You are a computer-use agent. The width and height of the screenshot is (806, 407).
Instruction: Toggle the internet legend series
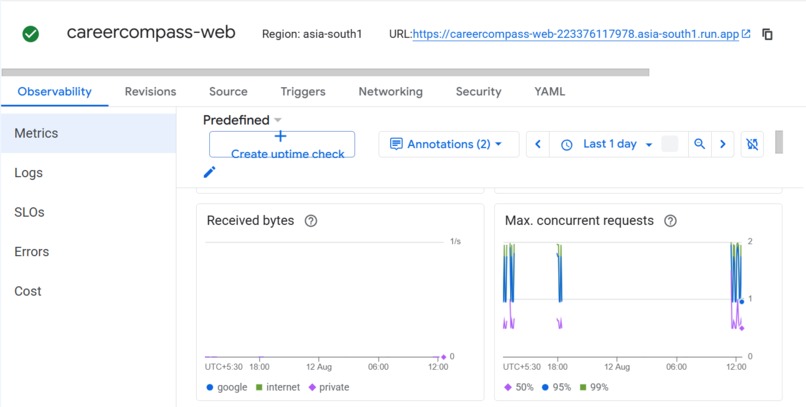click(x=278, y=387)
